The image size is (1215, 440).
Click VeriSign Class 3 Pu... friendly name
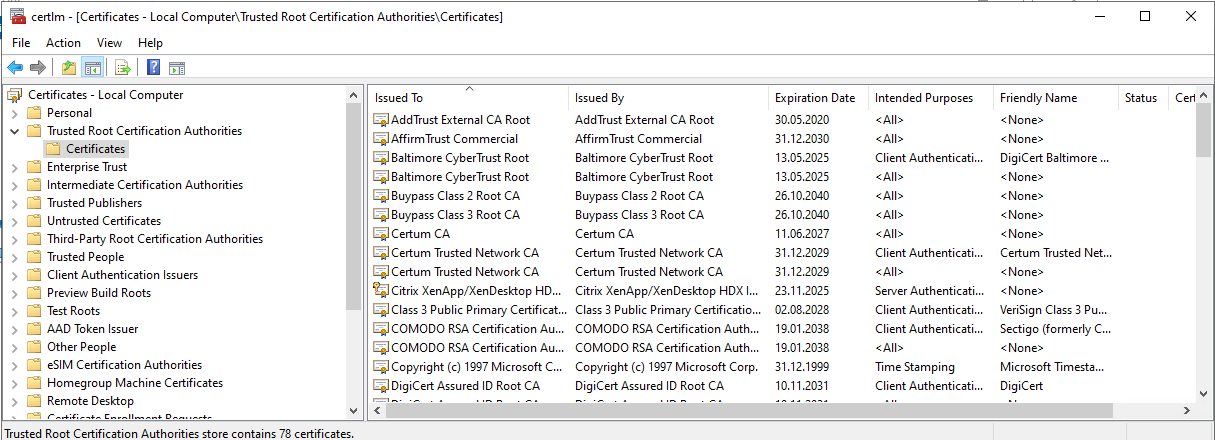[x=1055, y=310]
